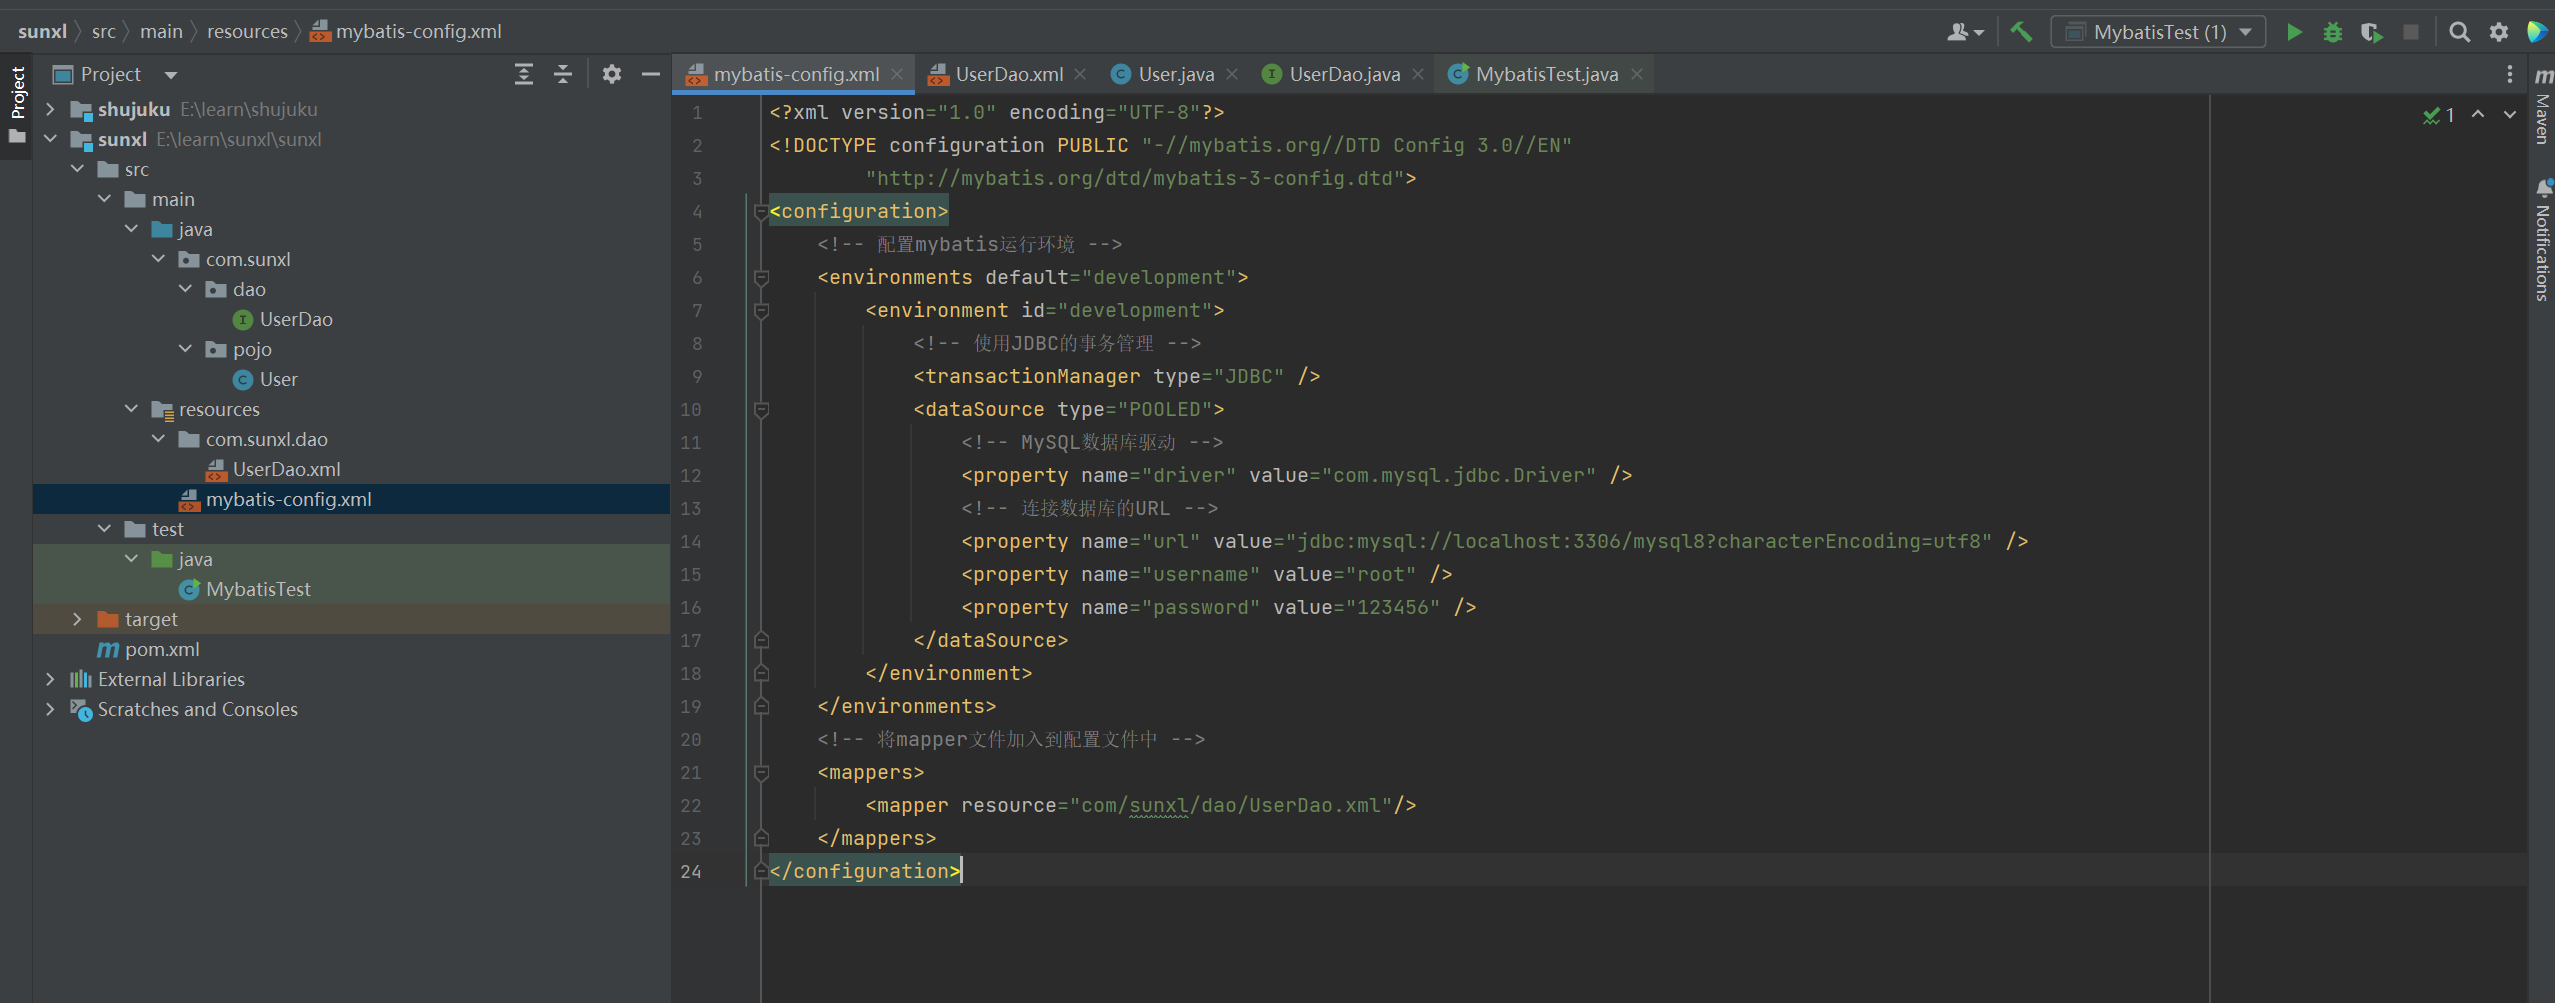Image resolution: width=2555 pixels, height=1003 pixels.
Task: Select UserDao interface in project tree
Action: (x=296, y=319)
